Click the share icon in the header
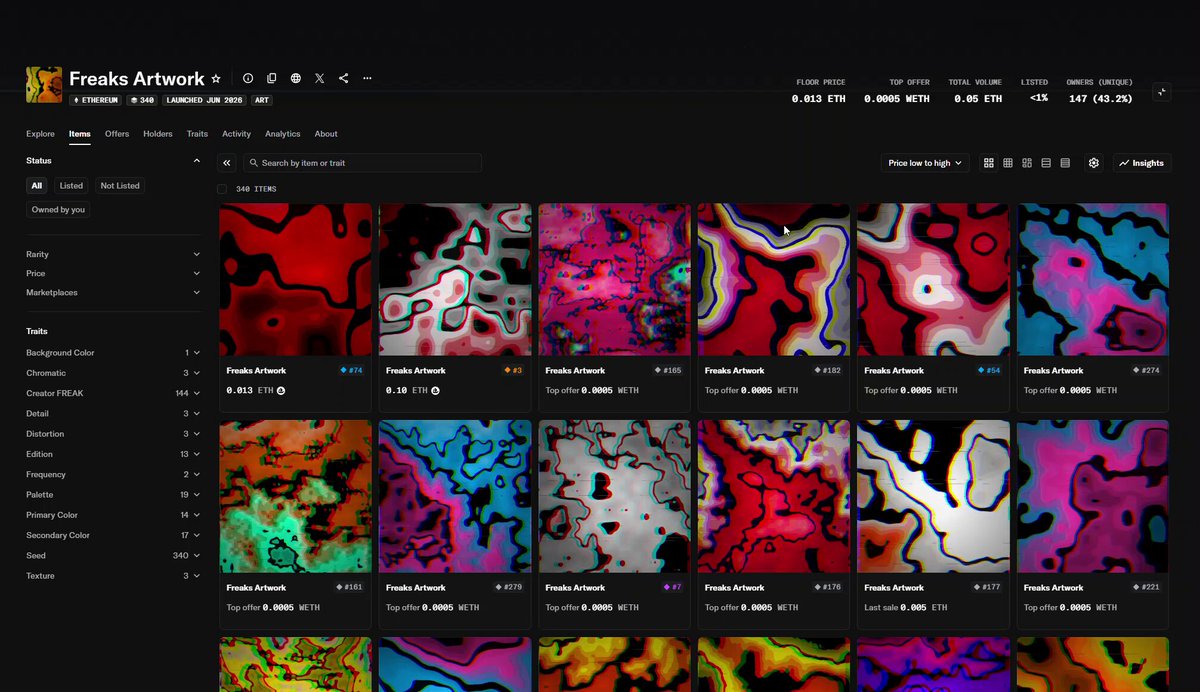 [x=344, y=78]
